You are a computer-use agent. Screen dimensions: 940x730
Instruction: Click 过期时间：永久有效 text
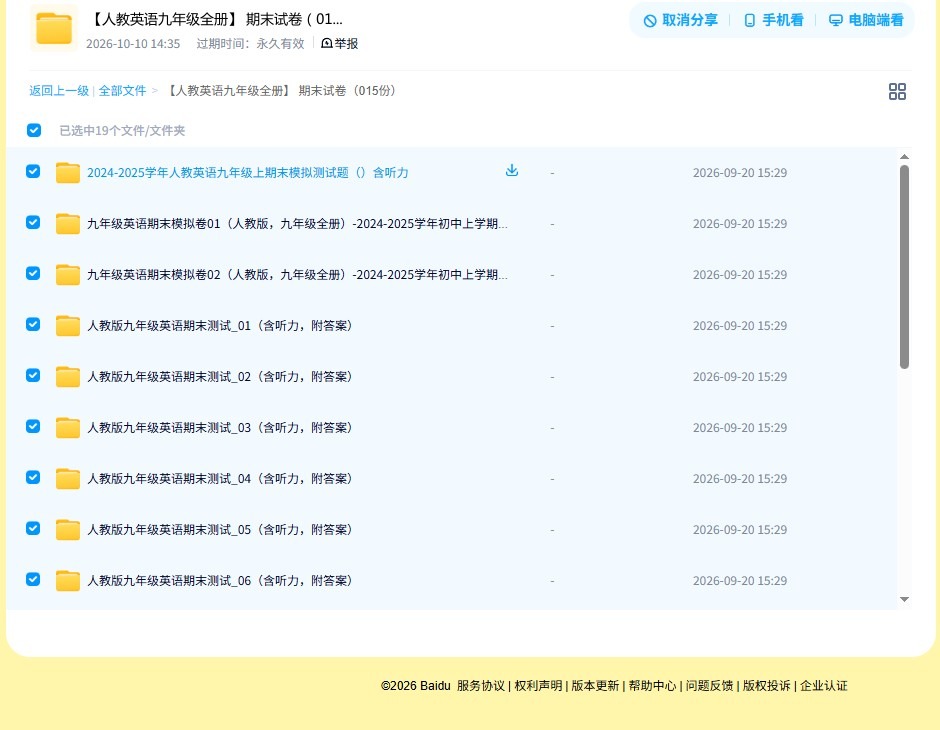251,44
